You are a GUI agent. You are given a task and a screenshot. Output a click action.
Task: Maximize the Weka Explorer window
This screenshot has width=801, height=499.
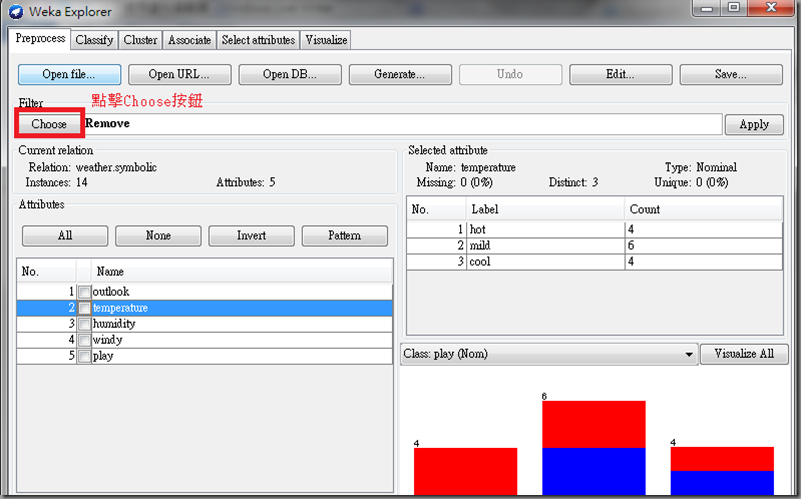click(x=734, y=8)
